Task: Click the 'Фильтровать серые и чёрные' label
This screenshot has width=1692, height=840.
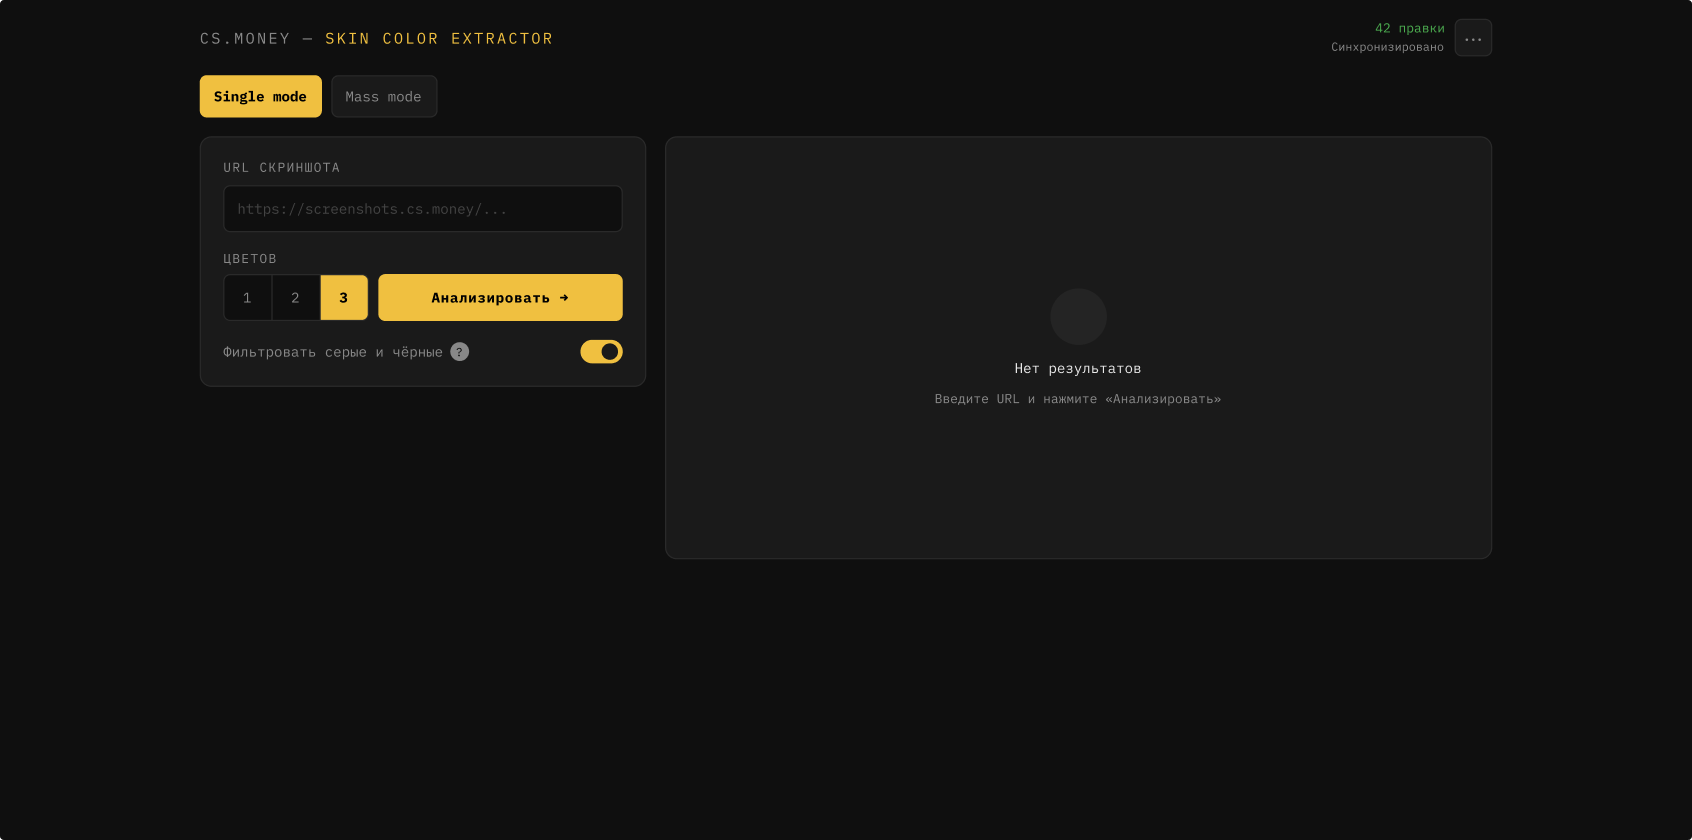Action: [x=332, y=352]
